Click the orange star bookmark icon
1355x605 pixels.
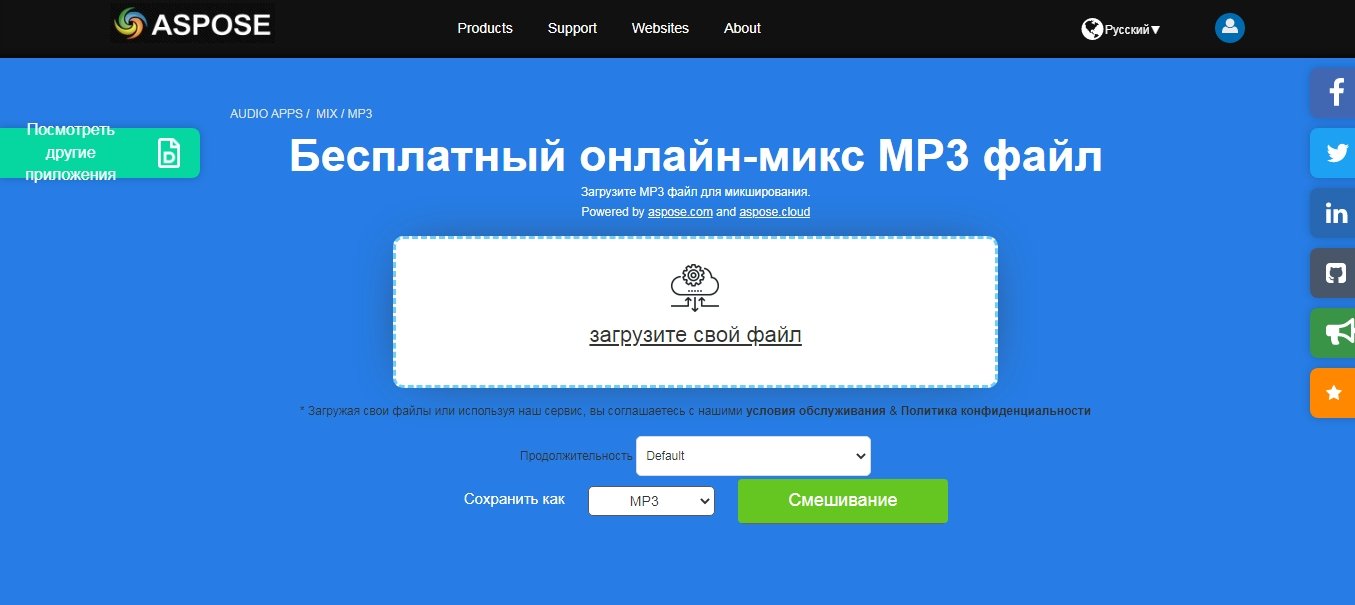pos(1334,392)
